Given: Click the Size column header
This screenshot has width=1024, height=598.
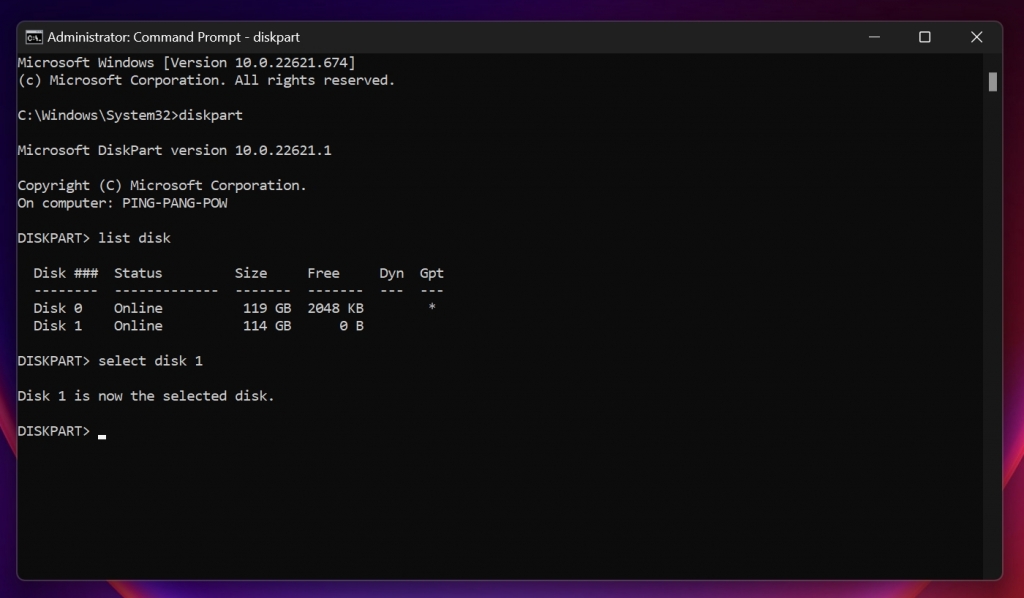Looking at the screenshot, I should 251,273.
